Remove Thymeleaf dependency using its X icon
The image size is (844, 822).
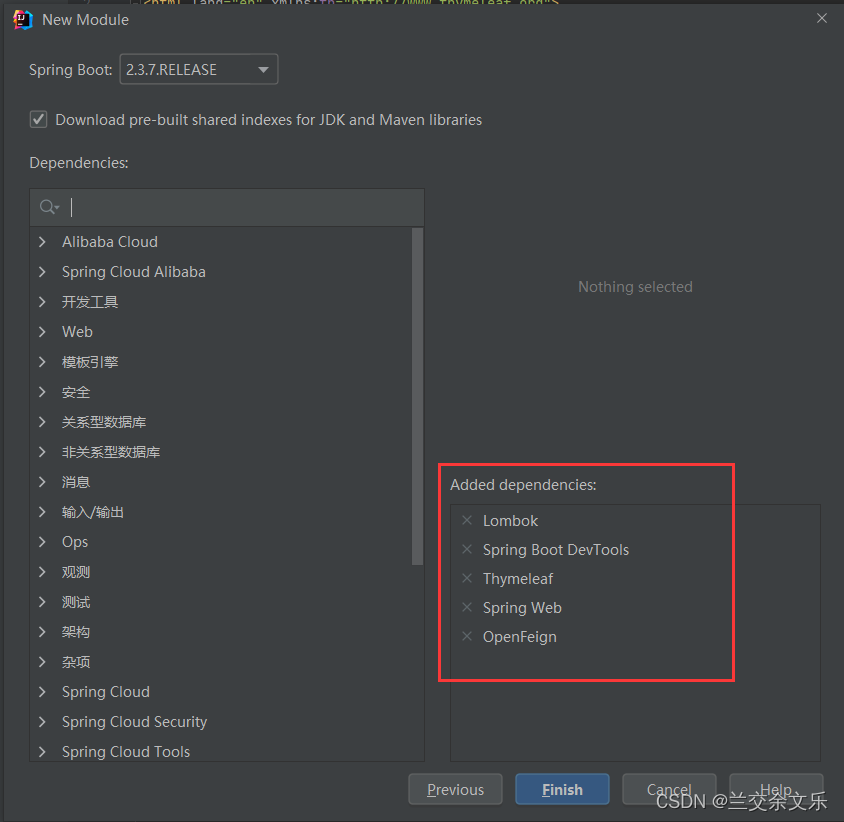pos(467,579)
